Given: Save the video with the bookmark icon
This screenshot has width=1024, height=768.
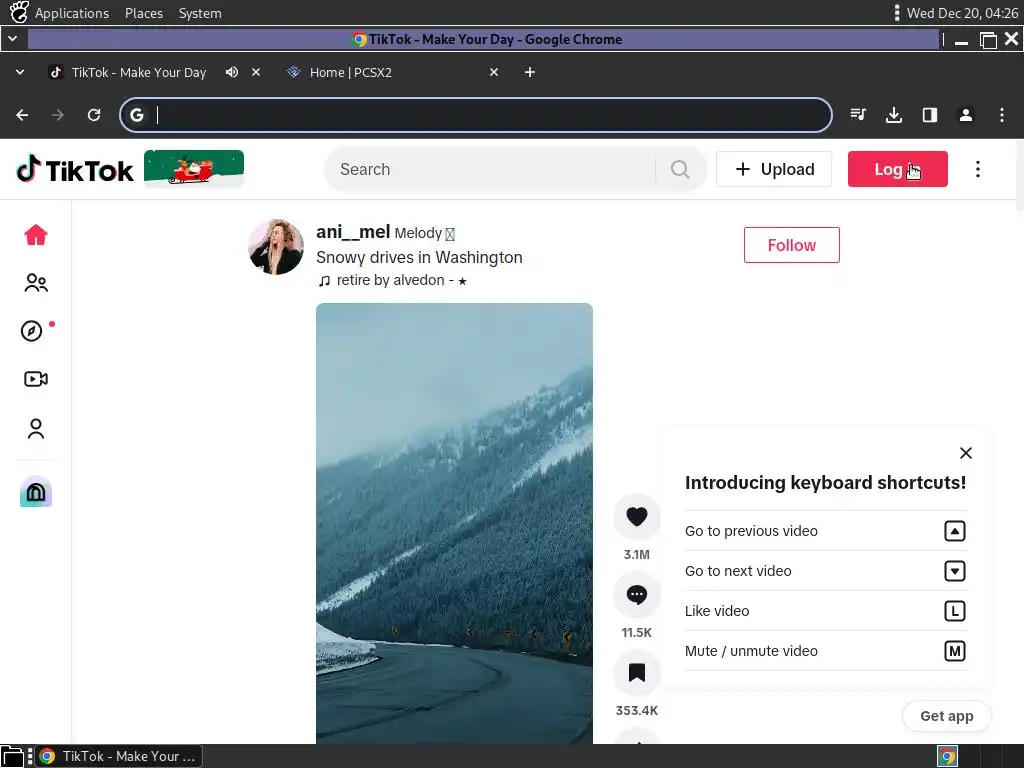Looking at the screenshot, I should (x=637, y=673).
